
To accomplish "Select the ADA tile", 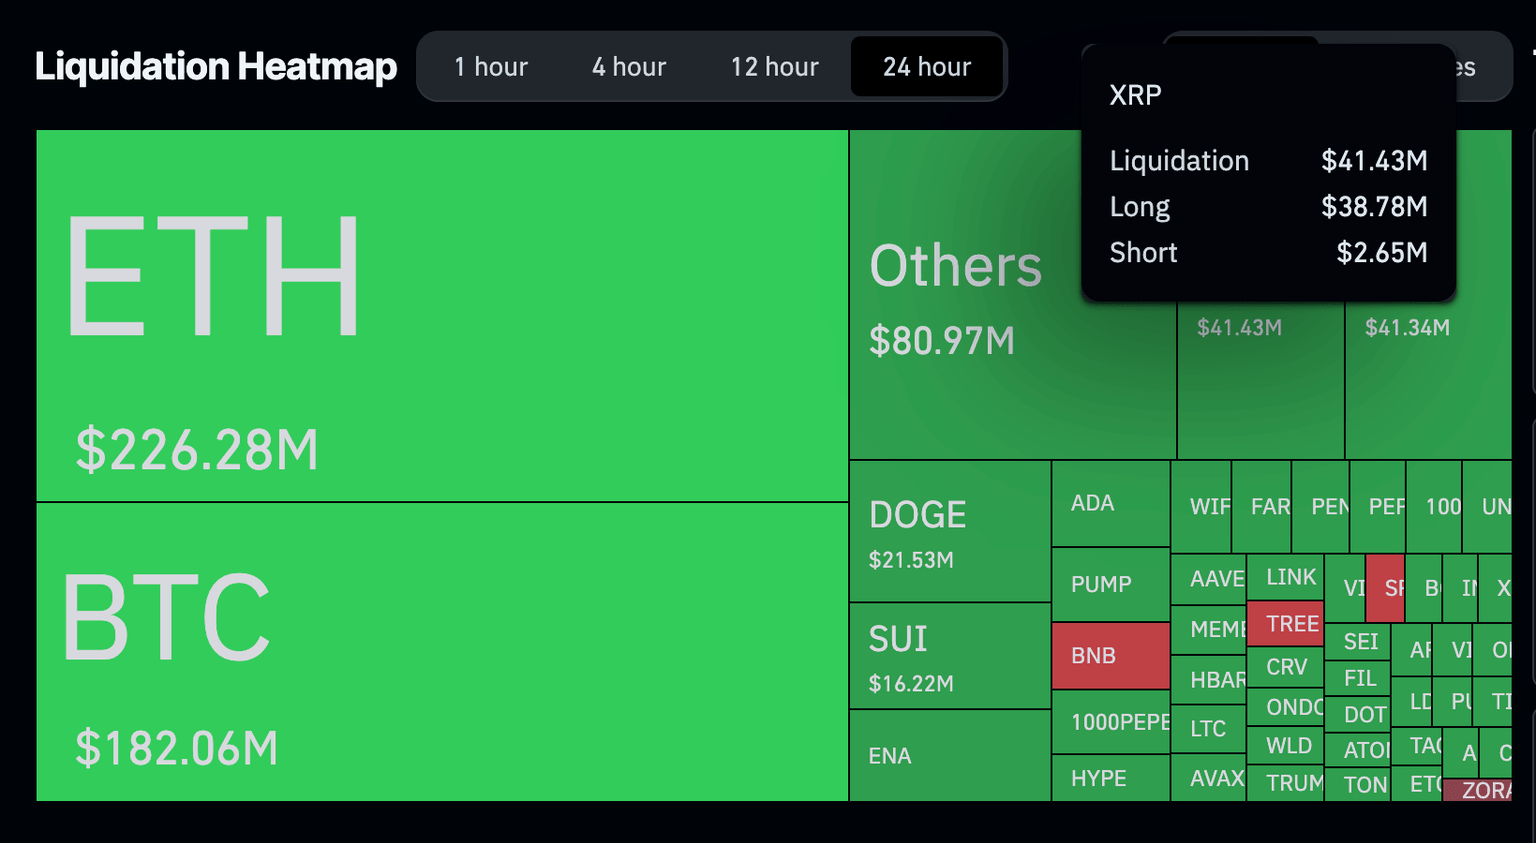I will 1110,503.
